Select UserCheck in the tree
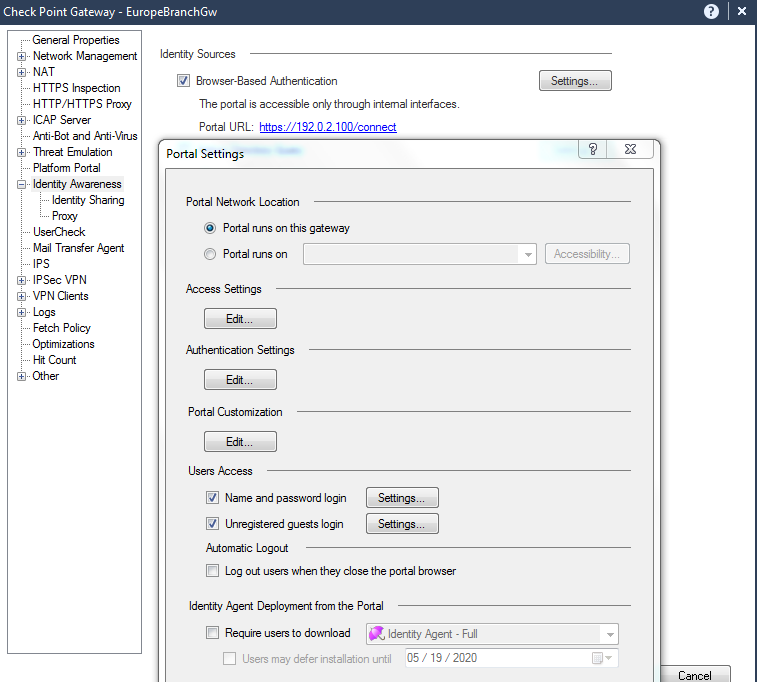Image resolution: width=757 pixels, height=682 pixels. pos(59,232)
